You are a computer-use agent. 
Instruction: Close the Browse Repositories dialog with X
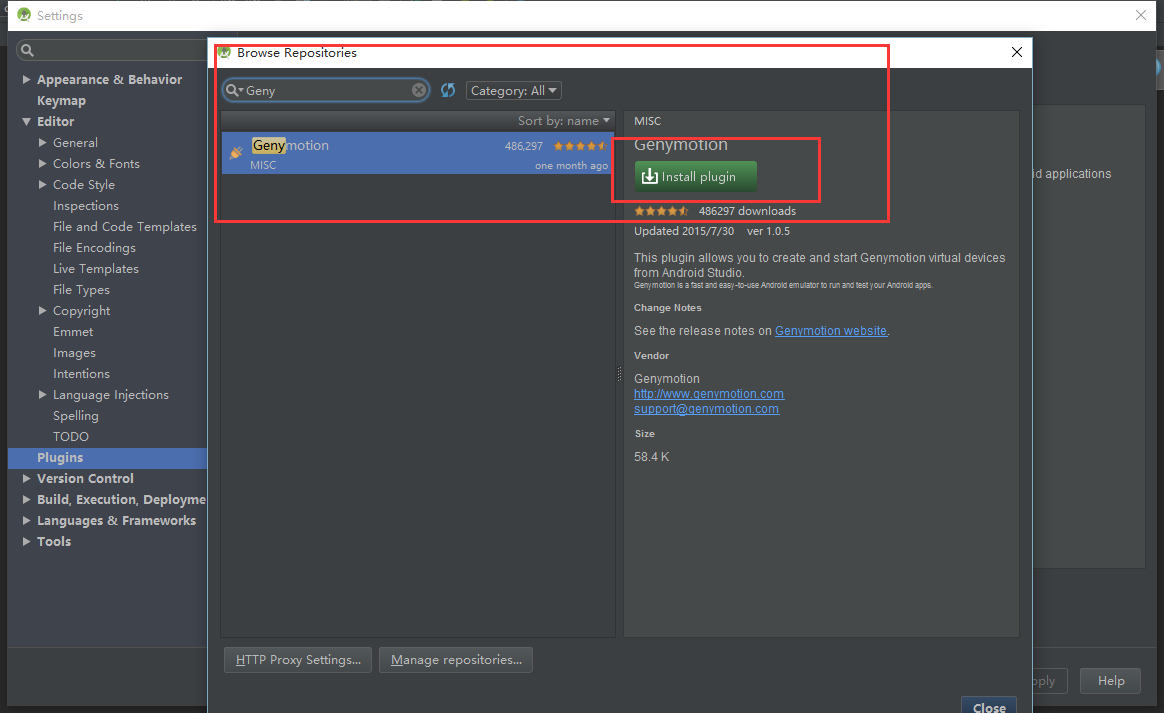pyautogui.click(x=1017, y=52)
